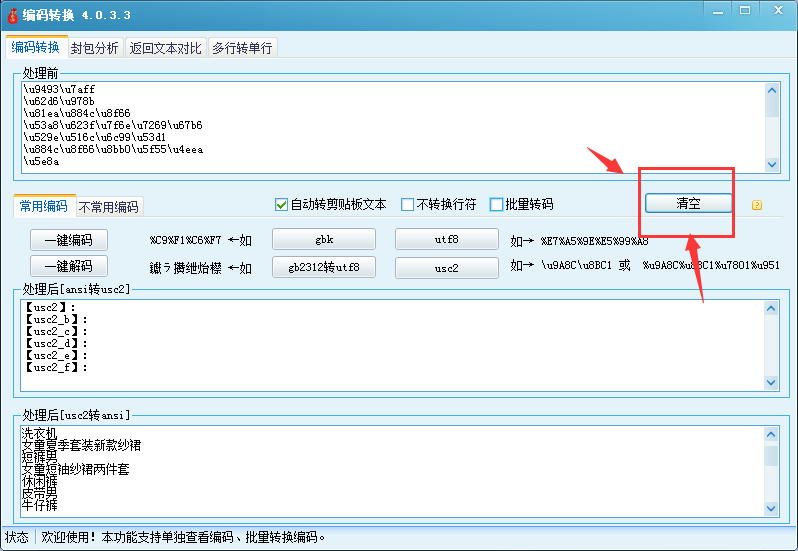Switch to 不常用编码 sub-tab

(110, 207)
